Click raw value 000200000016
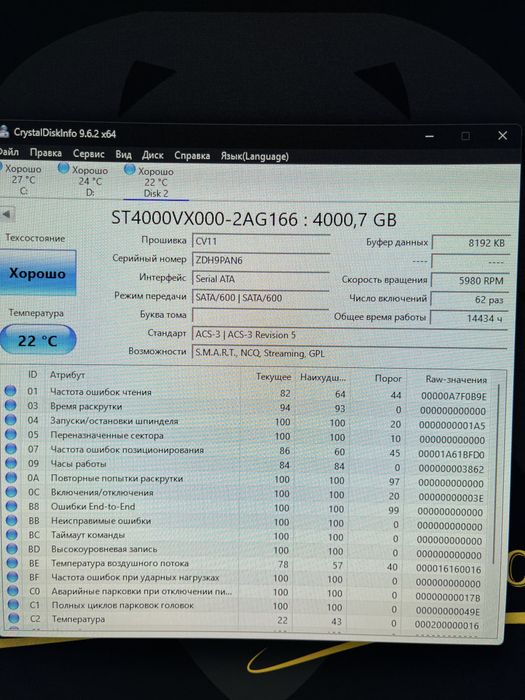525x700 pixels. (447, 625)
